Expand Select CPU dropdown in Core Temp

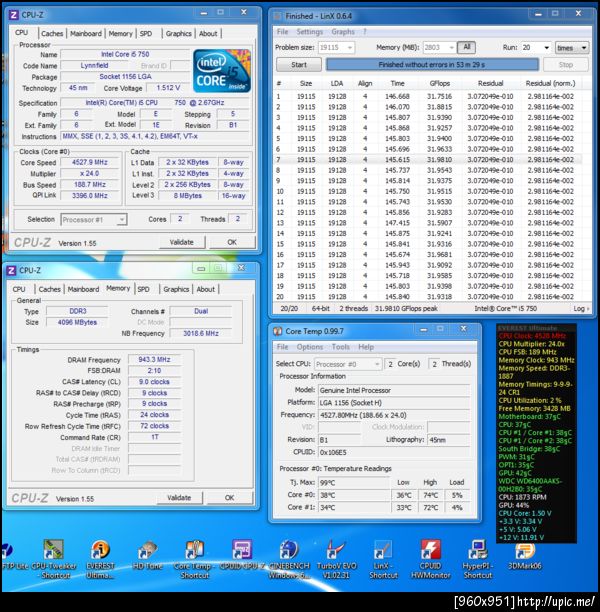[377, 364]
